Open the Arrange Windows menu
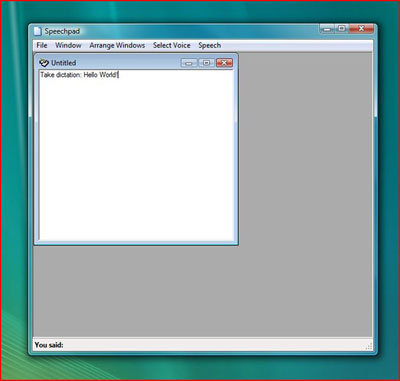The image size is (400, 381). (x=117, y=45)
